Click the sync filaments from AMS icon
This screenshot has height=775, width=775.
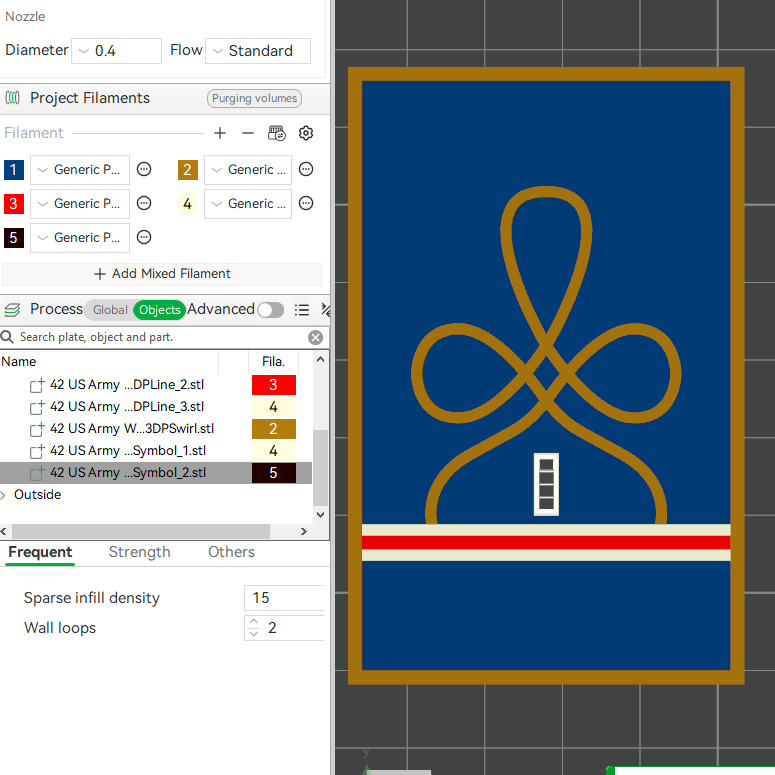point(277,133)
